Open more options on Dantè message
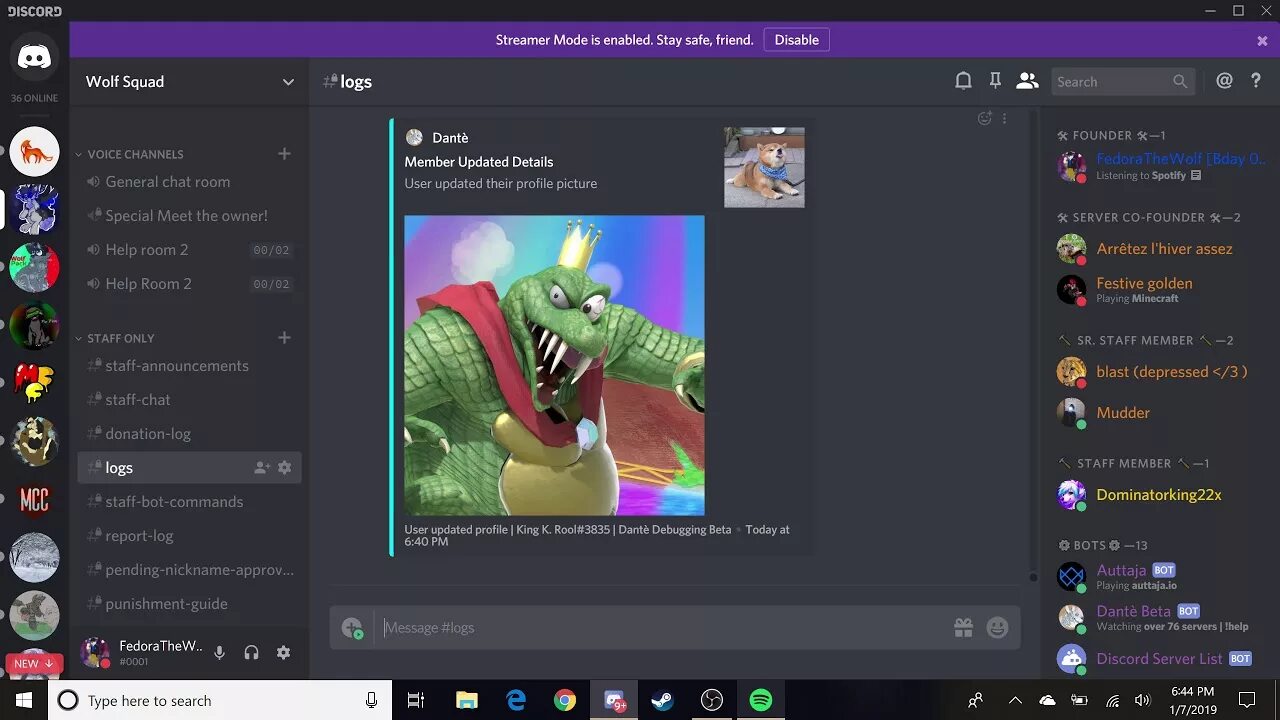Viewport: 1280px width, 720px height. (x=1004, y=118)
